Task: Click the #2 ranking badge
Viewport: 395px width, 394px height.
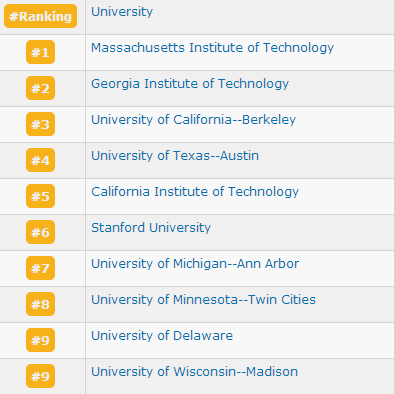Action: pyautogui.click(x=40, y=88)
